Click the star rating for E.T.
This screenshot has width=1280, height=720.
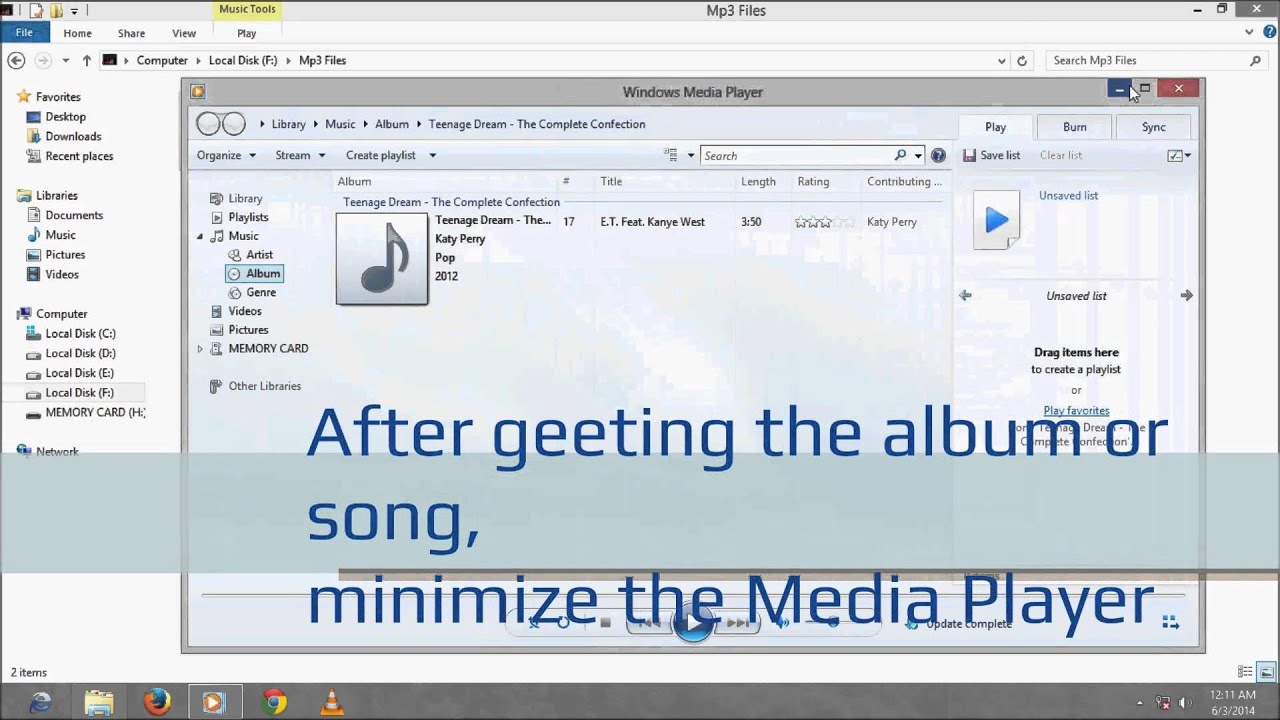[825, 222]
